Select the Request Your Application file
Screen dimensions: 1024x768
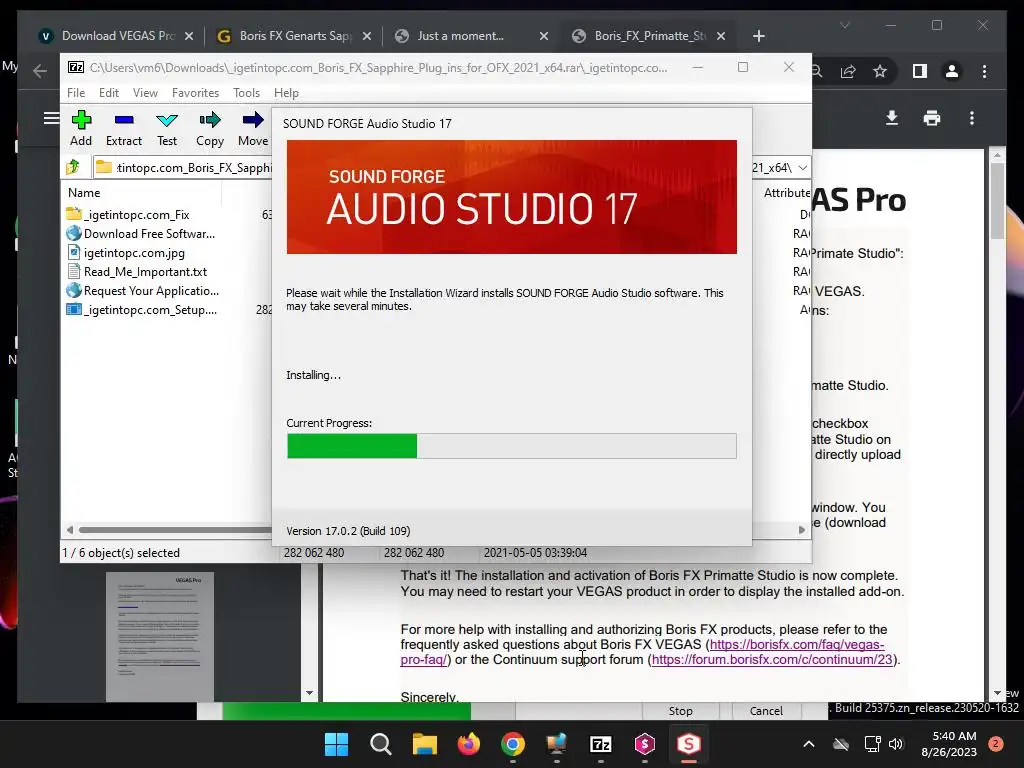tap(151, 291)
